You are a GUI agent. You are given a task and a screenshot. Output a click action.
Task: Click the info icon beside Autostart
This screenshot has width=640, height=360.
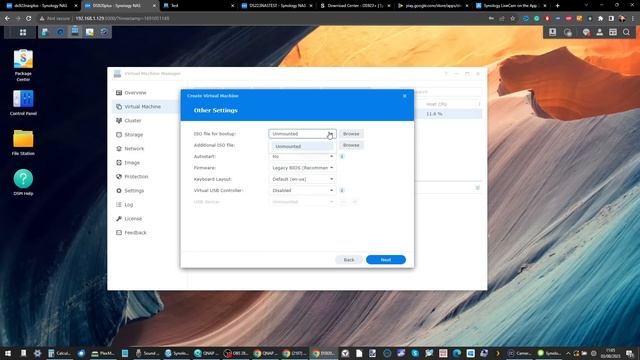[x=342, y=156]
